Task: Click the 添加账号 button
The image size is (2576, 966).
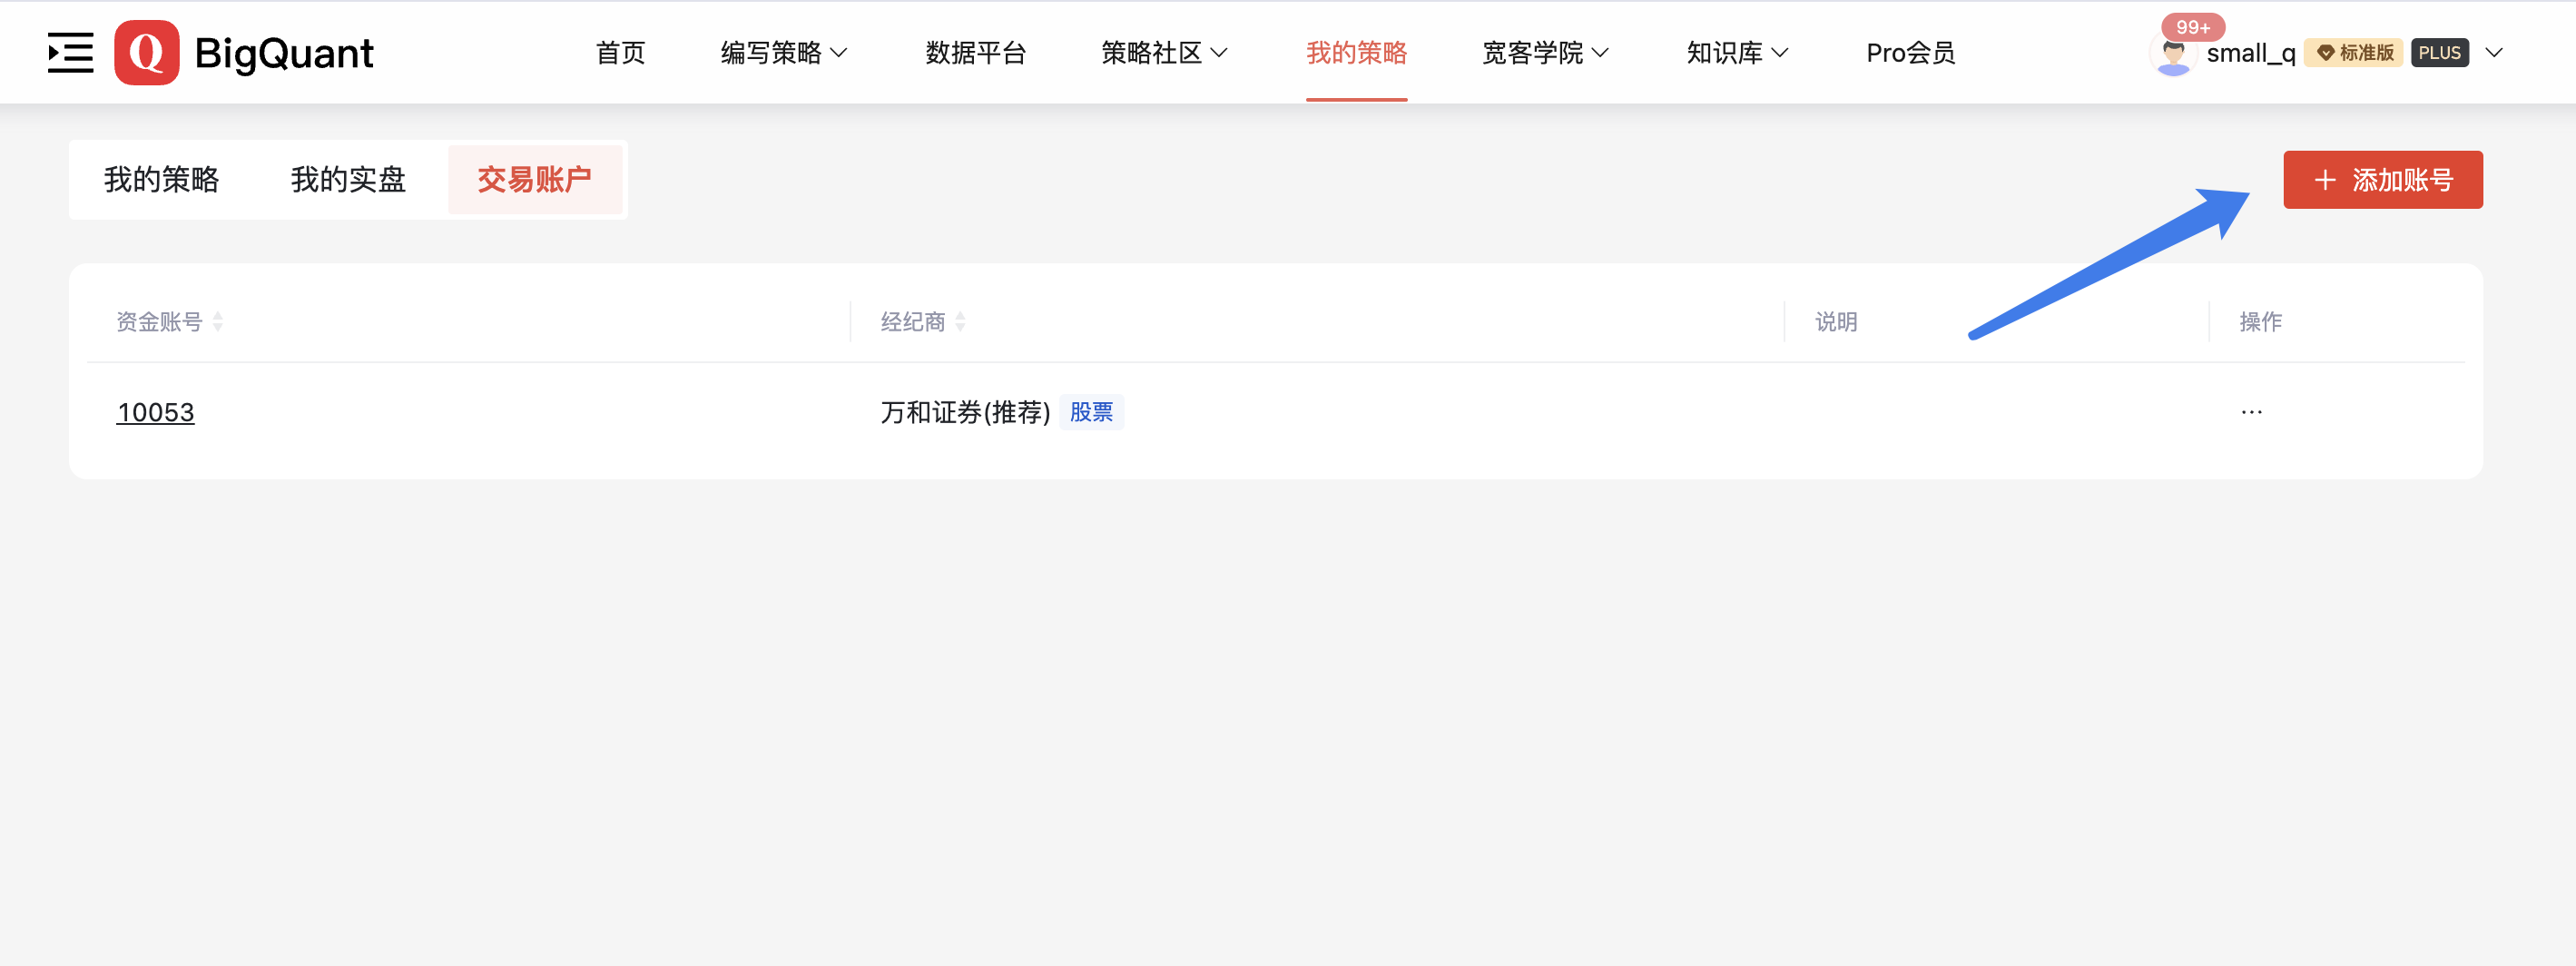Action: point(2382,180)
